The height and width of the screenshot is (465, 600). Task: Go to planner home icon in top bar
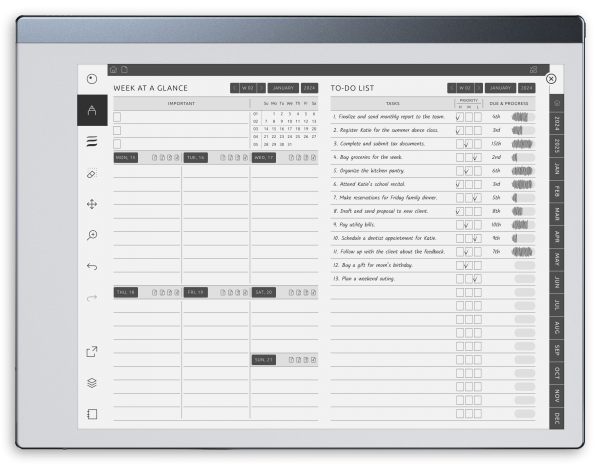pyautogui.click(x=113, y=70)
